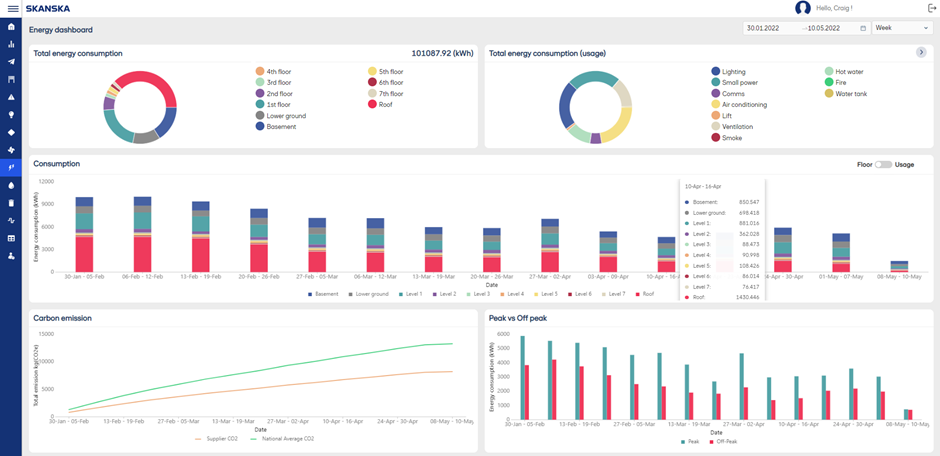The height and width of the screenshot is (456, 940).
Task: Open the hamburger menu
Action: (x=13, y=8)
